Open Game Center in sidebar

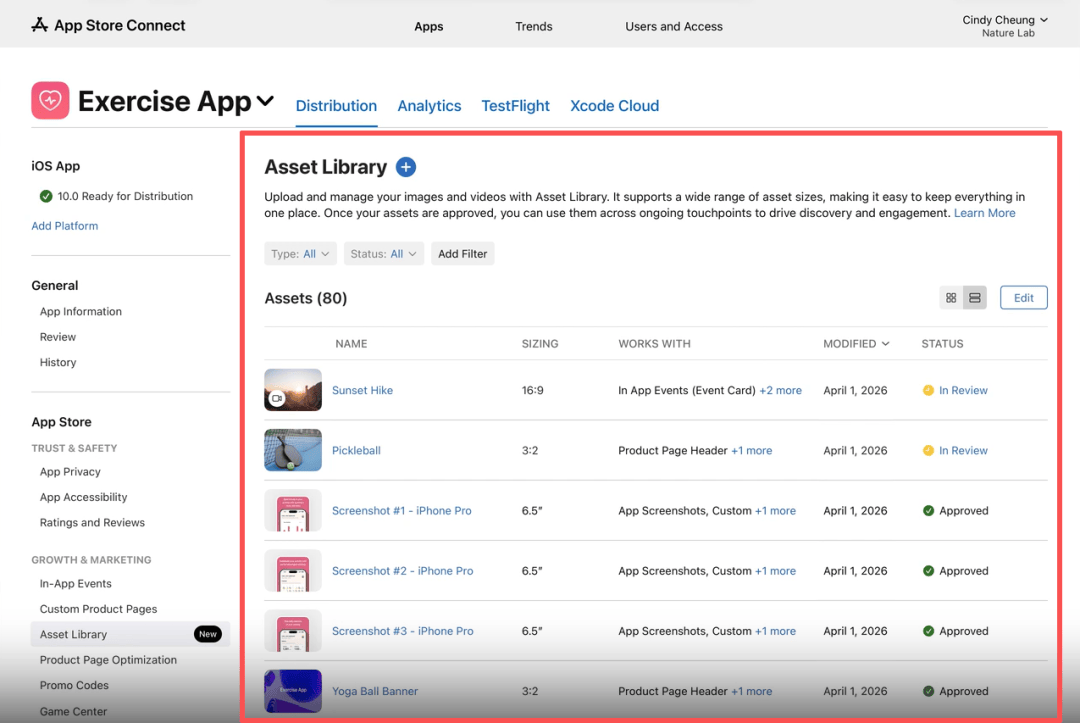73,711
